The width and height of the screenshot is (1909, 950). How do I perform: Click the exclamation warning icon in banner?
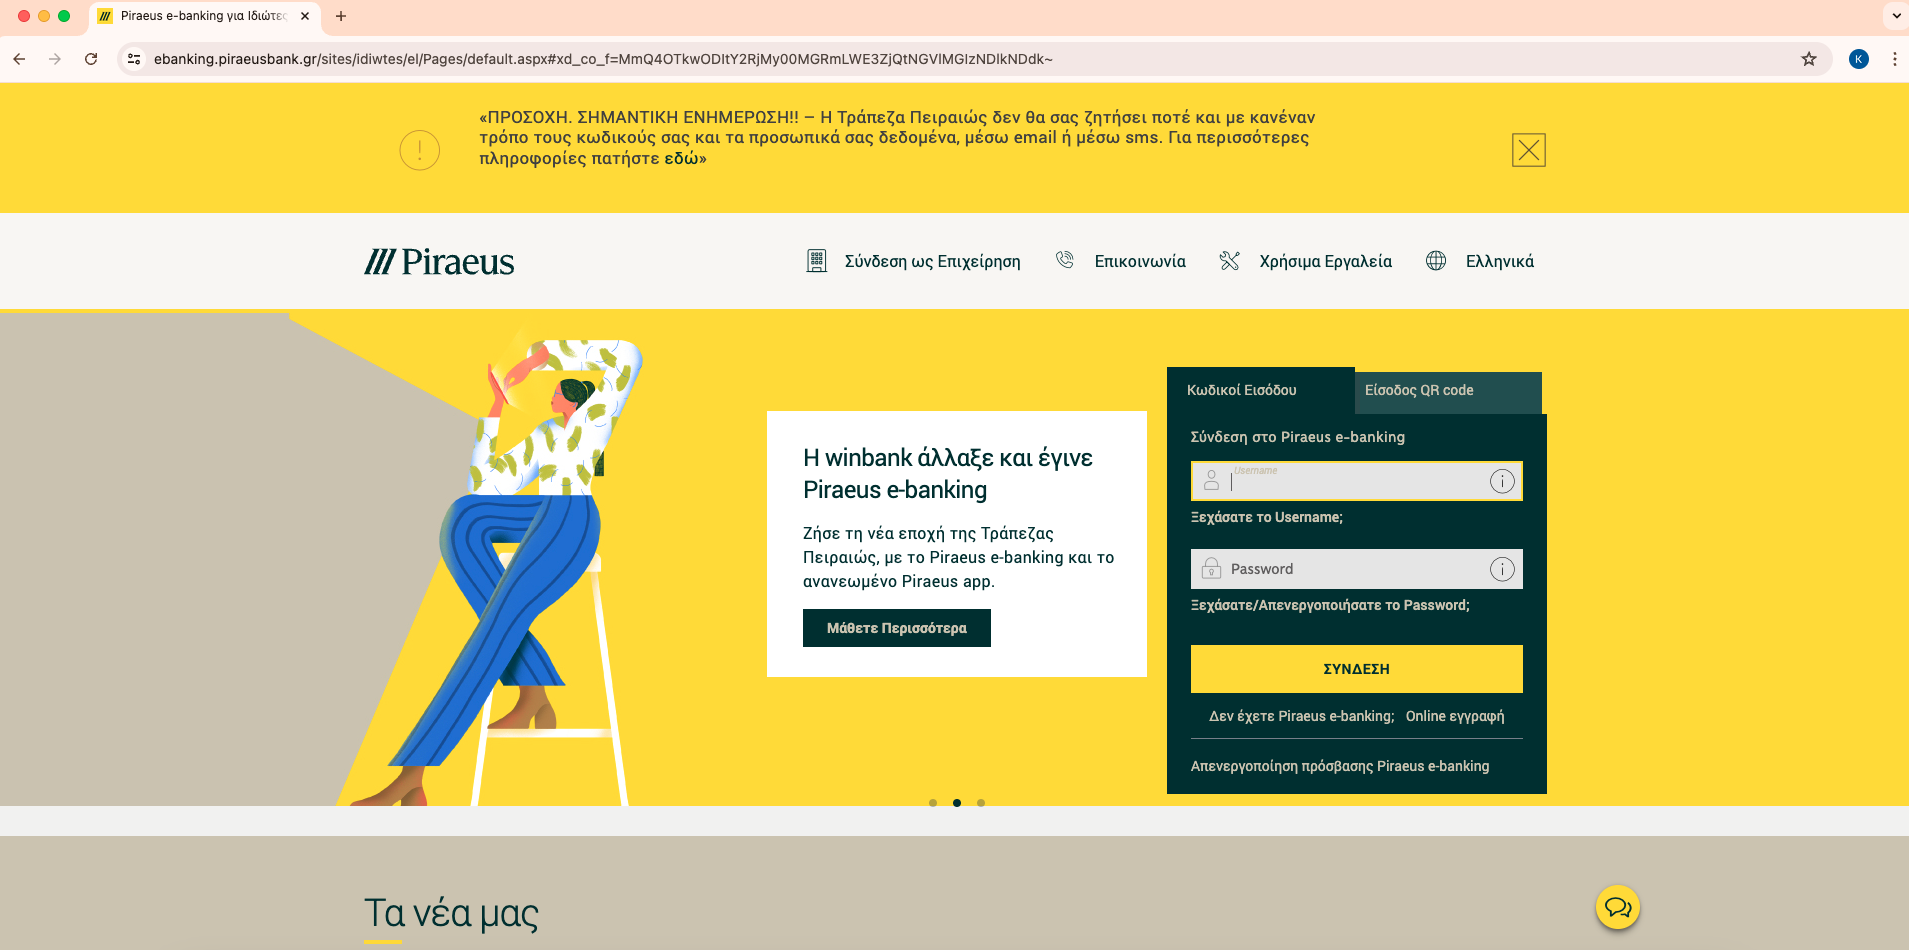click(x=420, y=150)
